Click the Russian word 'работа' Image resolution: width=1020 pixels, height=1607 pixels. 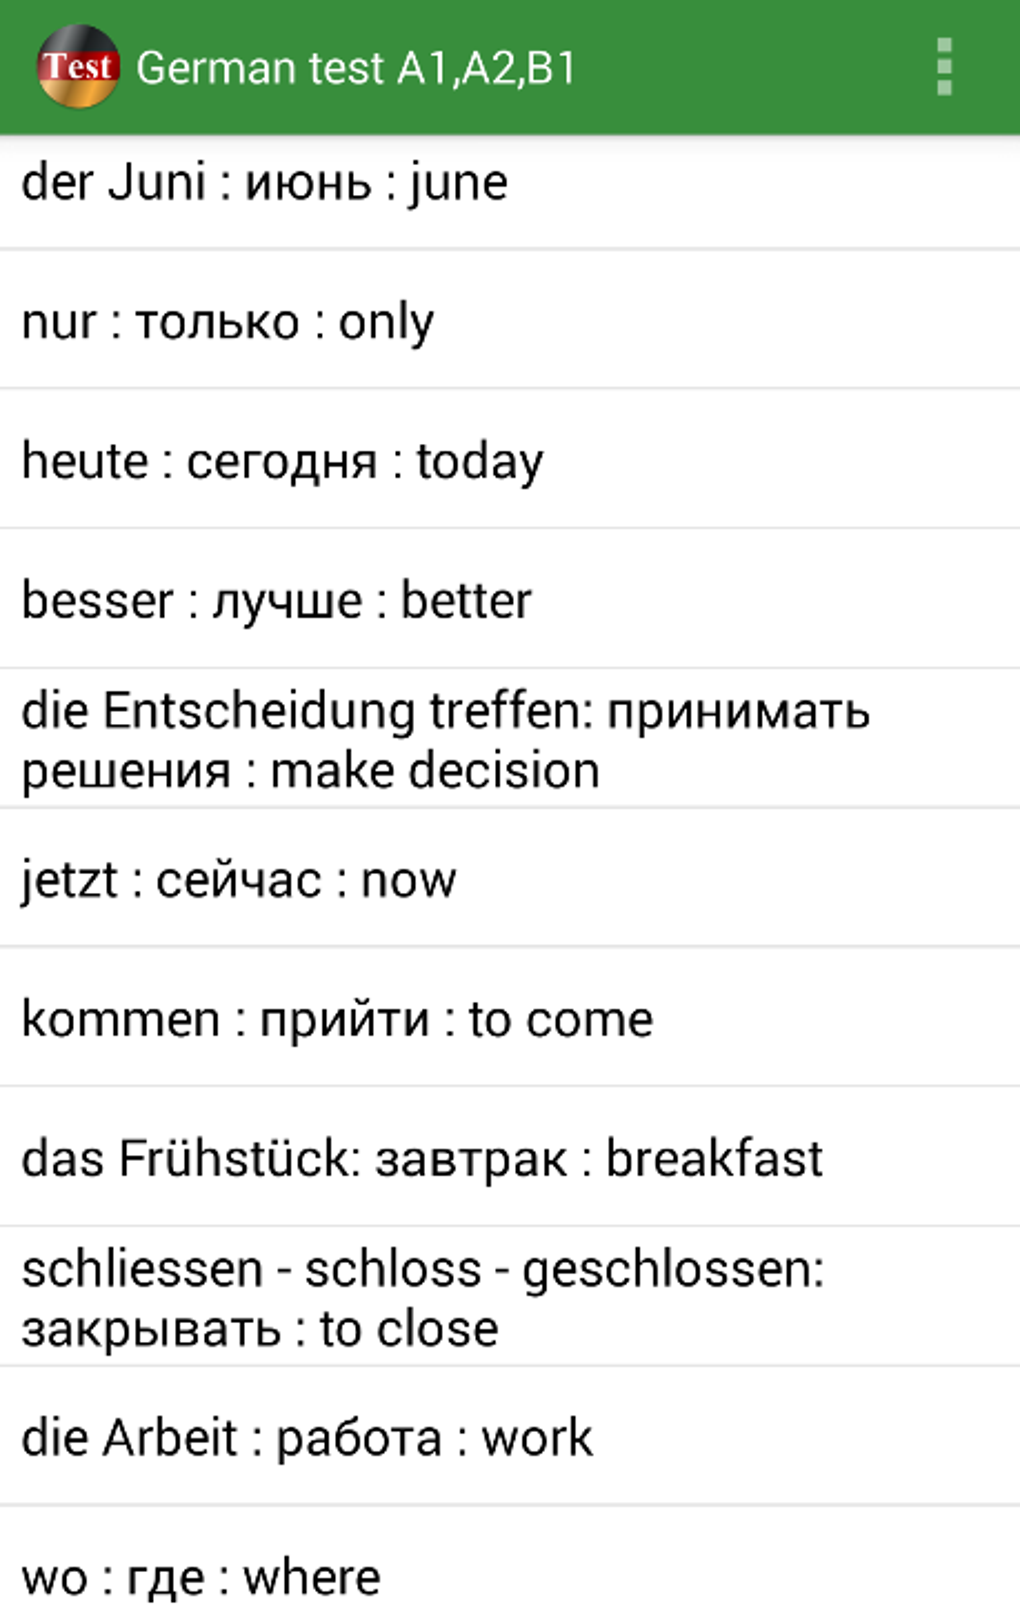tap(358, 1438)
